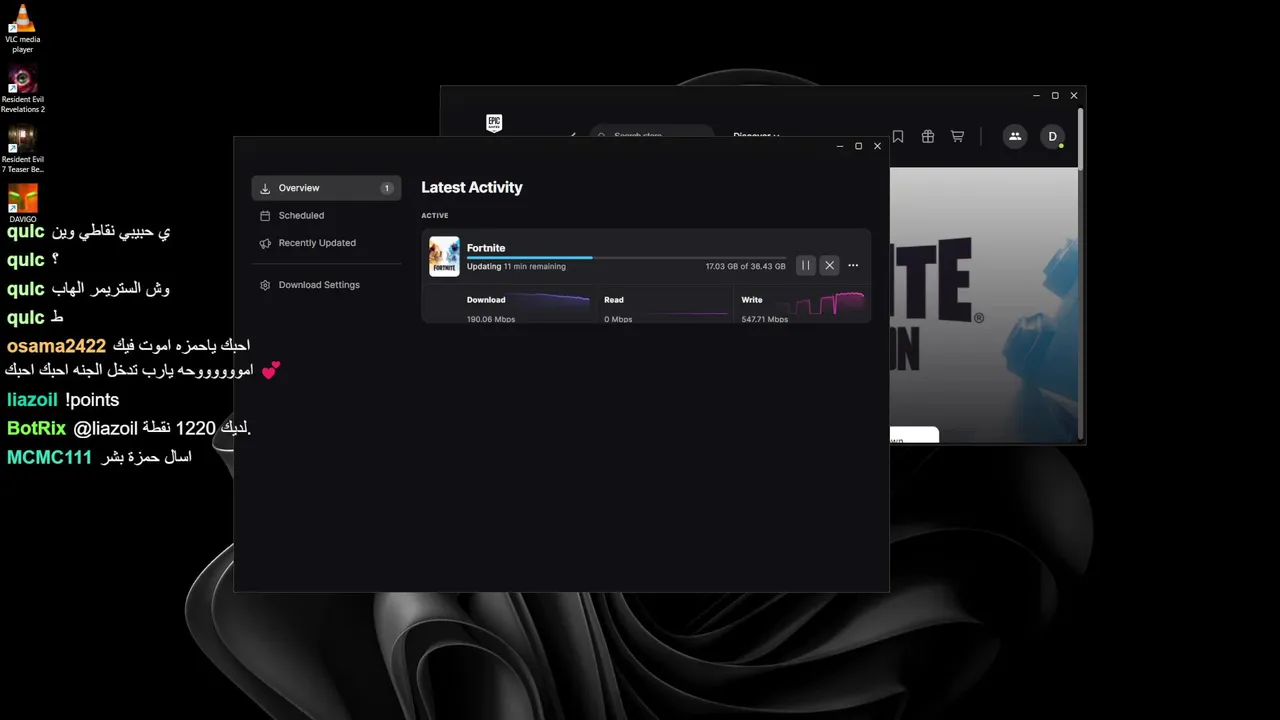This screenshot has width=1280, height=720.
Task: Click the Fortnite update progress bar
Action: click(626, 258)
